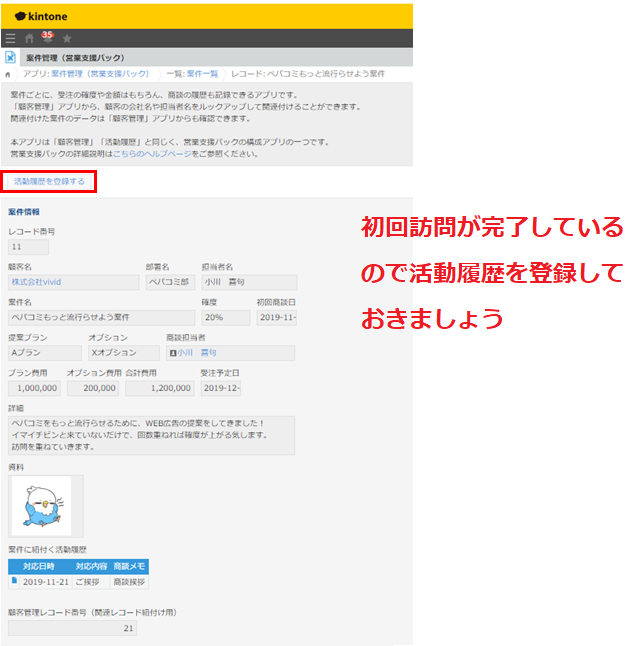Click the parakeet image thumbnail in 資料

pos(42,506)
